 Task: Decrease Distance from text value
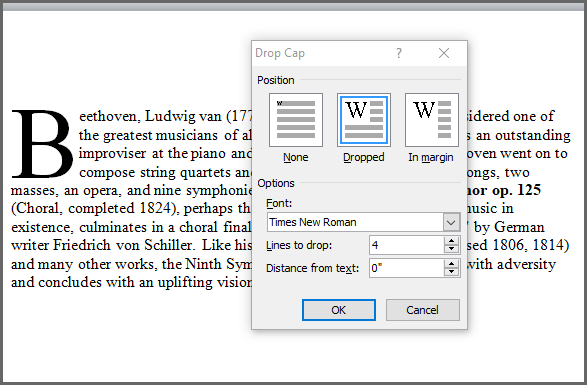click(x=451, y=272)
